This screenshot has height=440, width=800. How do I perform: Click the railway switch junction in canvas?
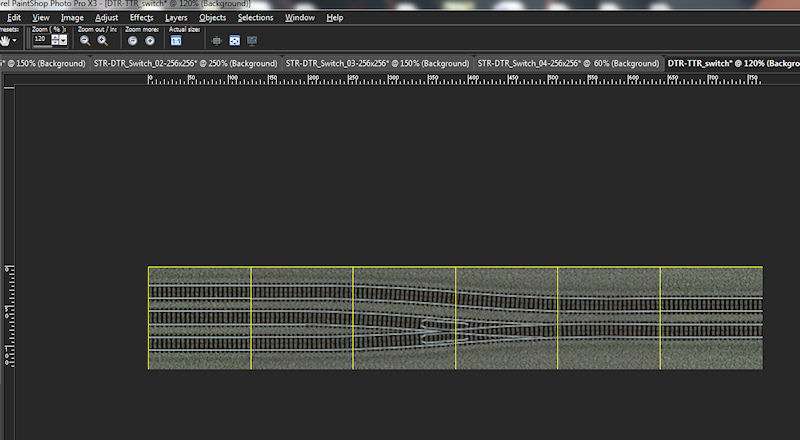430,325
